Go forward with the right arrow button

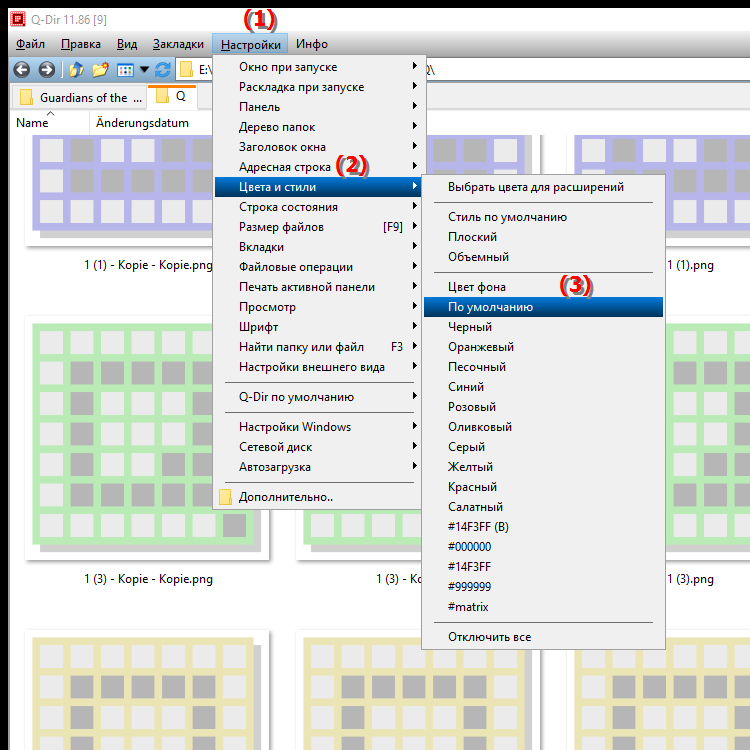(x=46, y=70)
